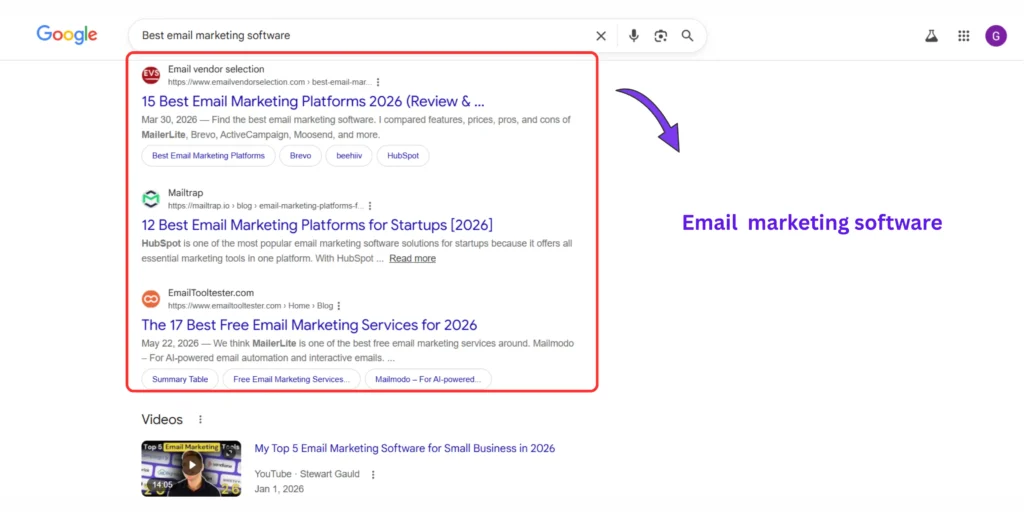Viewport: 1024px width, 512px height.
Task: Open the Google apps grid icon
Action: (964, 36)
